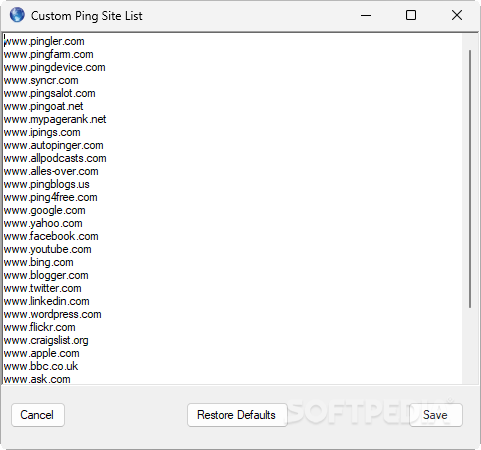Click on www.youtube.com line
The width and height of the screenshot is (481, 450).
47,249
